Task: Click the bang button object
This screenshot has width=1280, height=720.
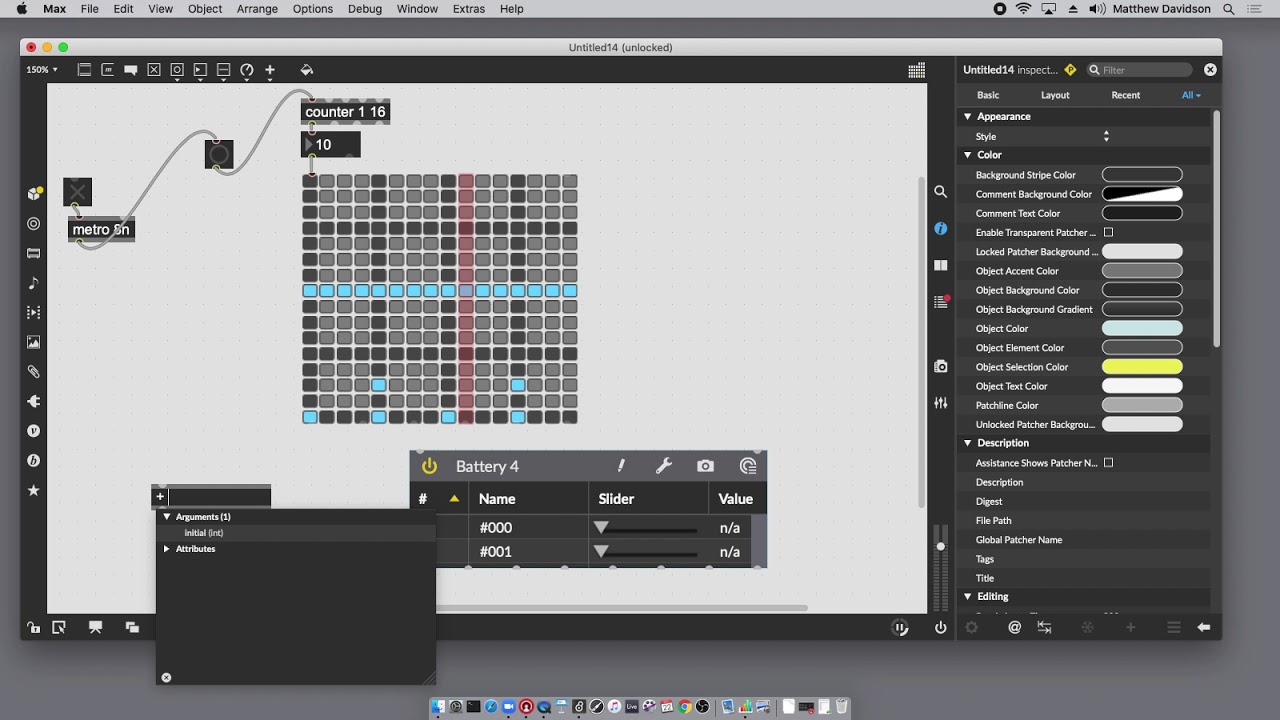Action: pyautogui.click(x=219, y=154)
